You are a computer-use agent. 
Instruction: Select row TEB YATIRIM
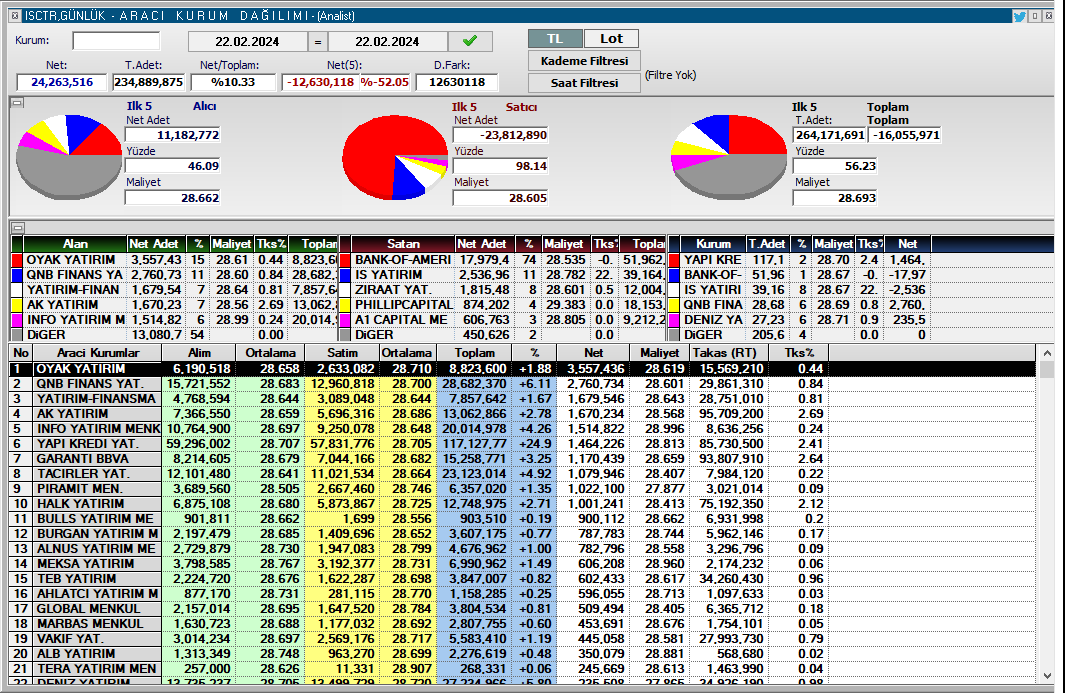523,579
